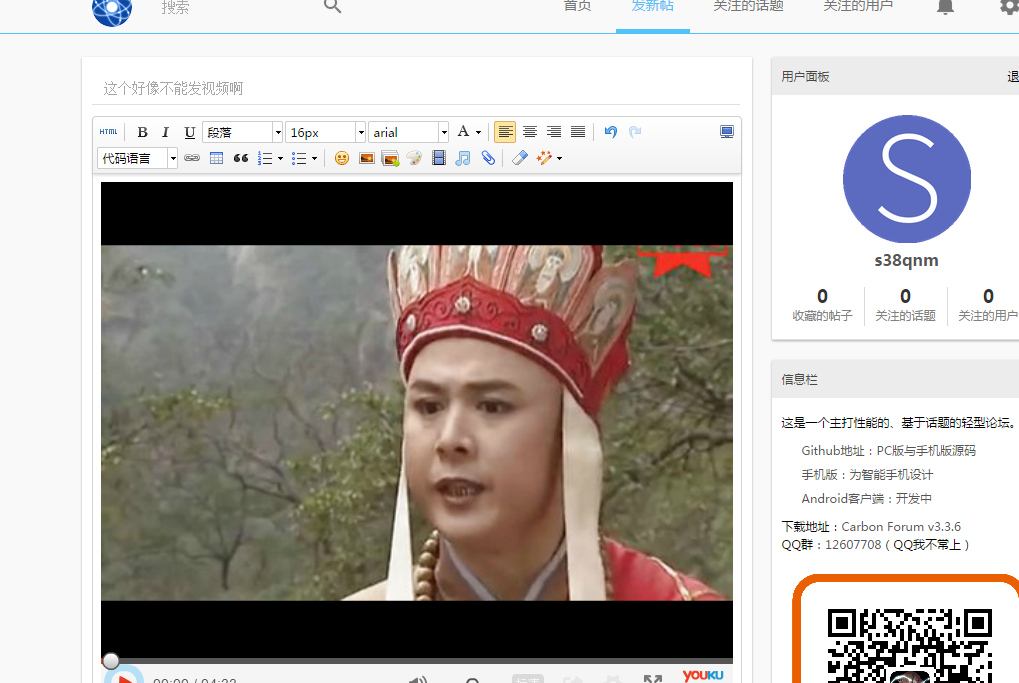Attach a file with paperclip

(x=488, y=158)
